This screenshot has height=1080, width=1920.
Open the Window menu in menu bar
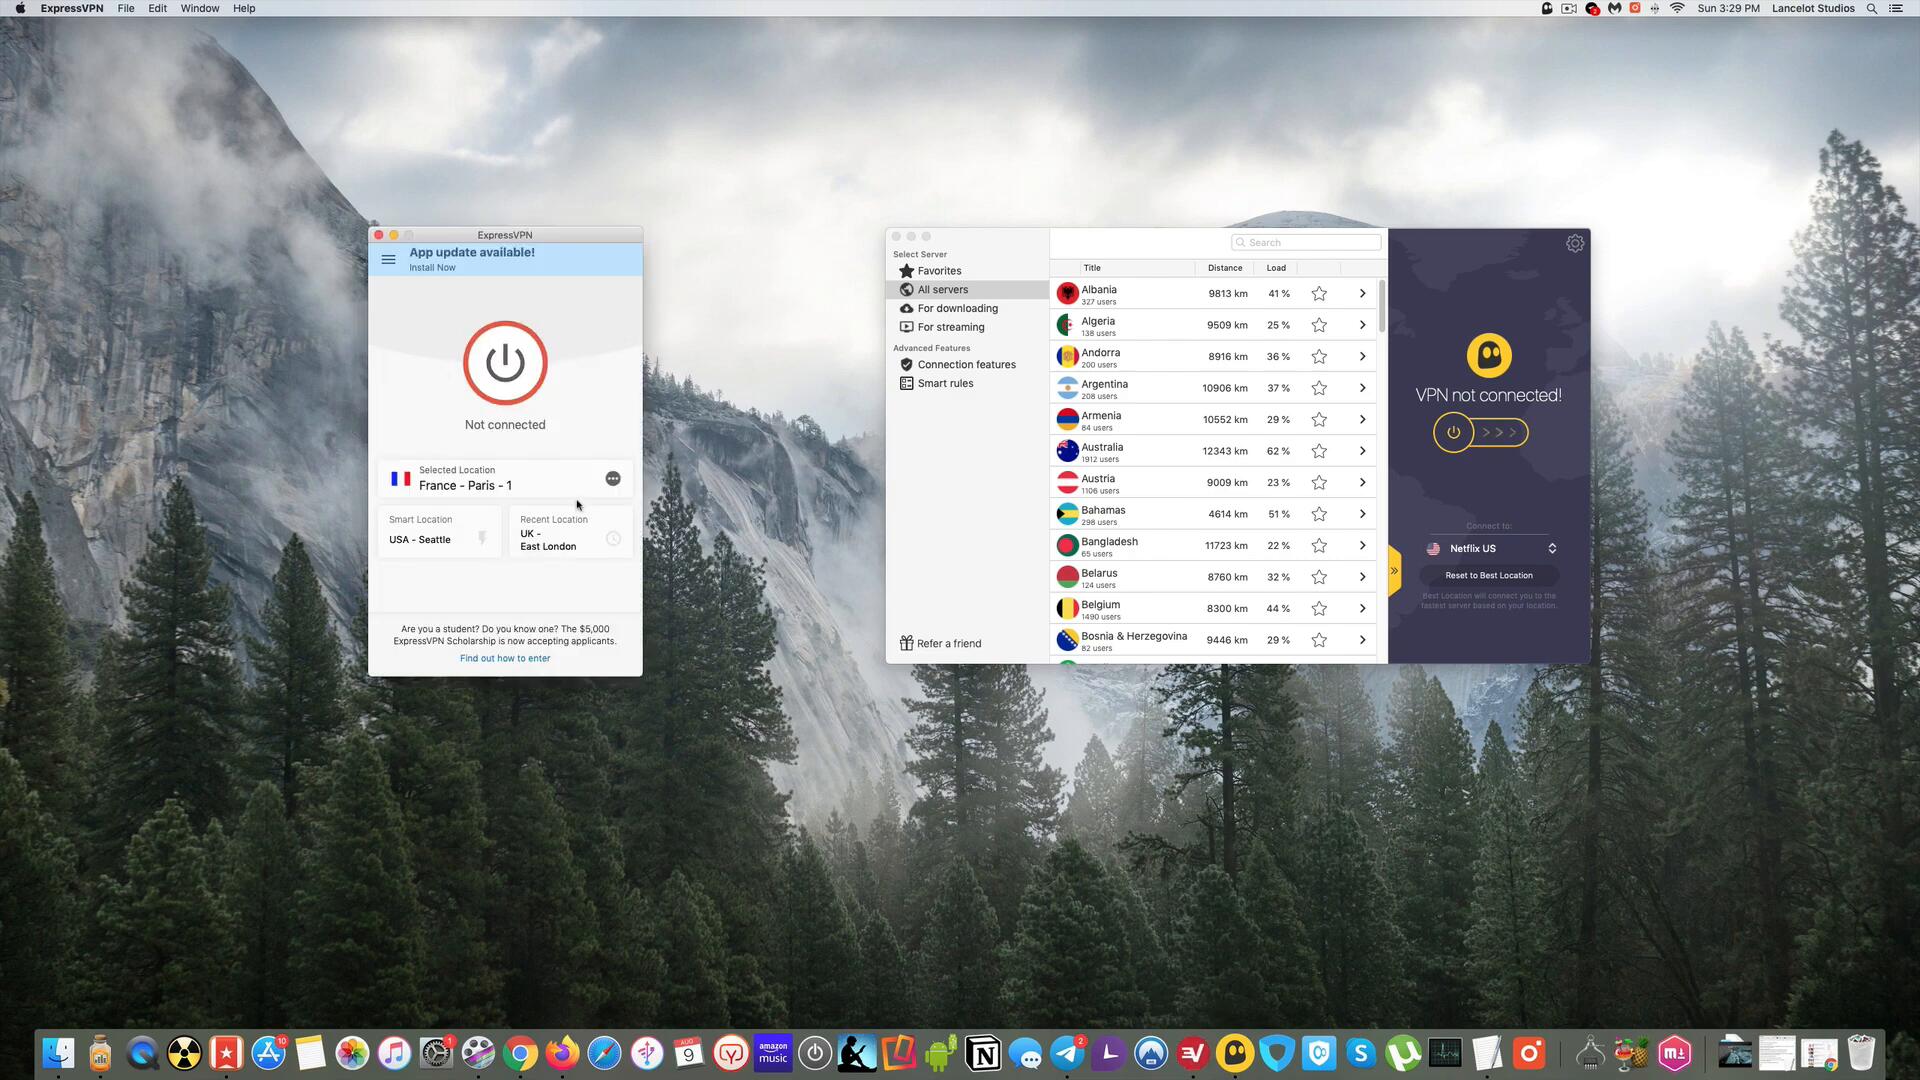(199, 8)
